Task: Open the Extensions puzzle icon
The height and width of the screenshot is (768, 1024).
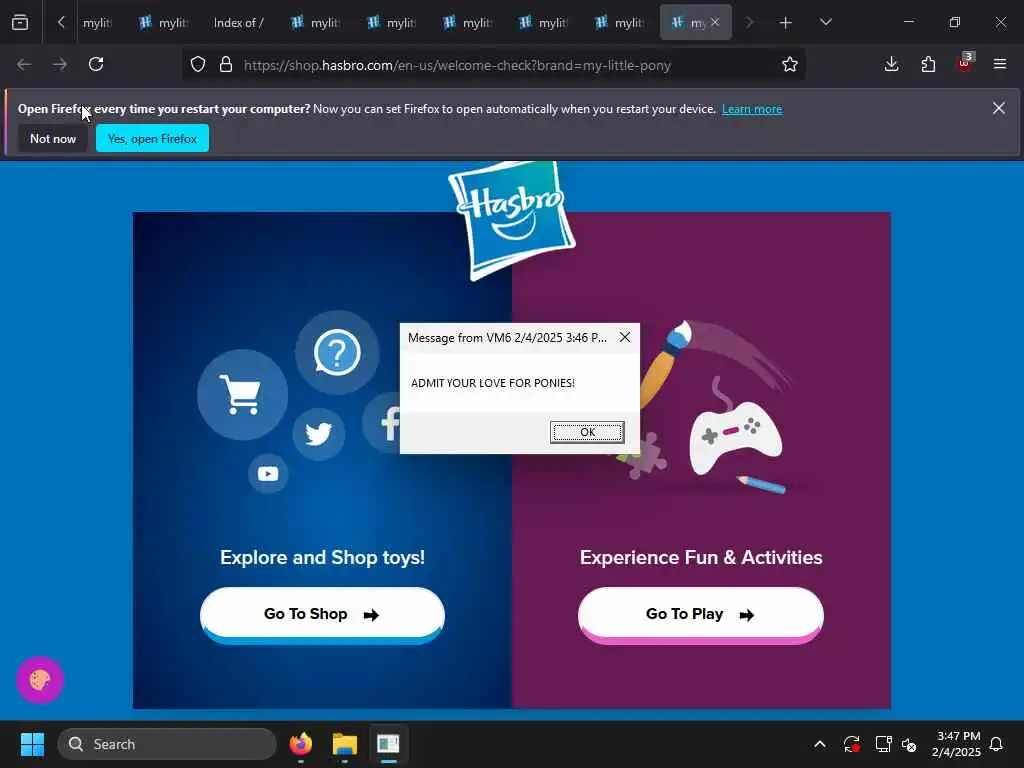Action: [x=928, y=64]
